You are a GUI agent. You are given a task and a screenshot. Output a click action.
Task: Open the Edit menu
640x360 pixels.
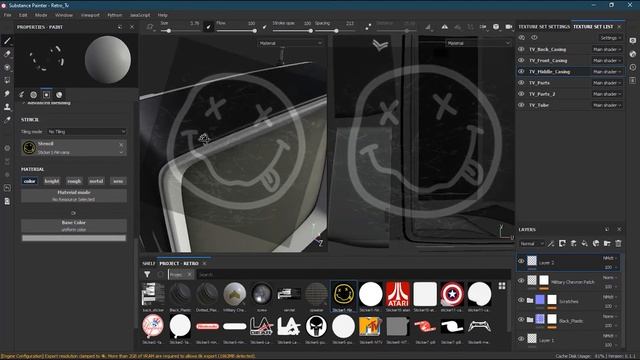(23, 15)
